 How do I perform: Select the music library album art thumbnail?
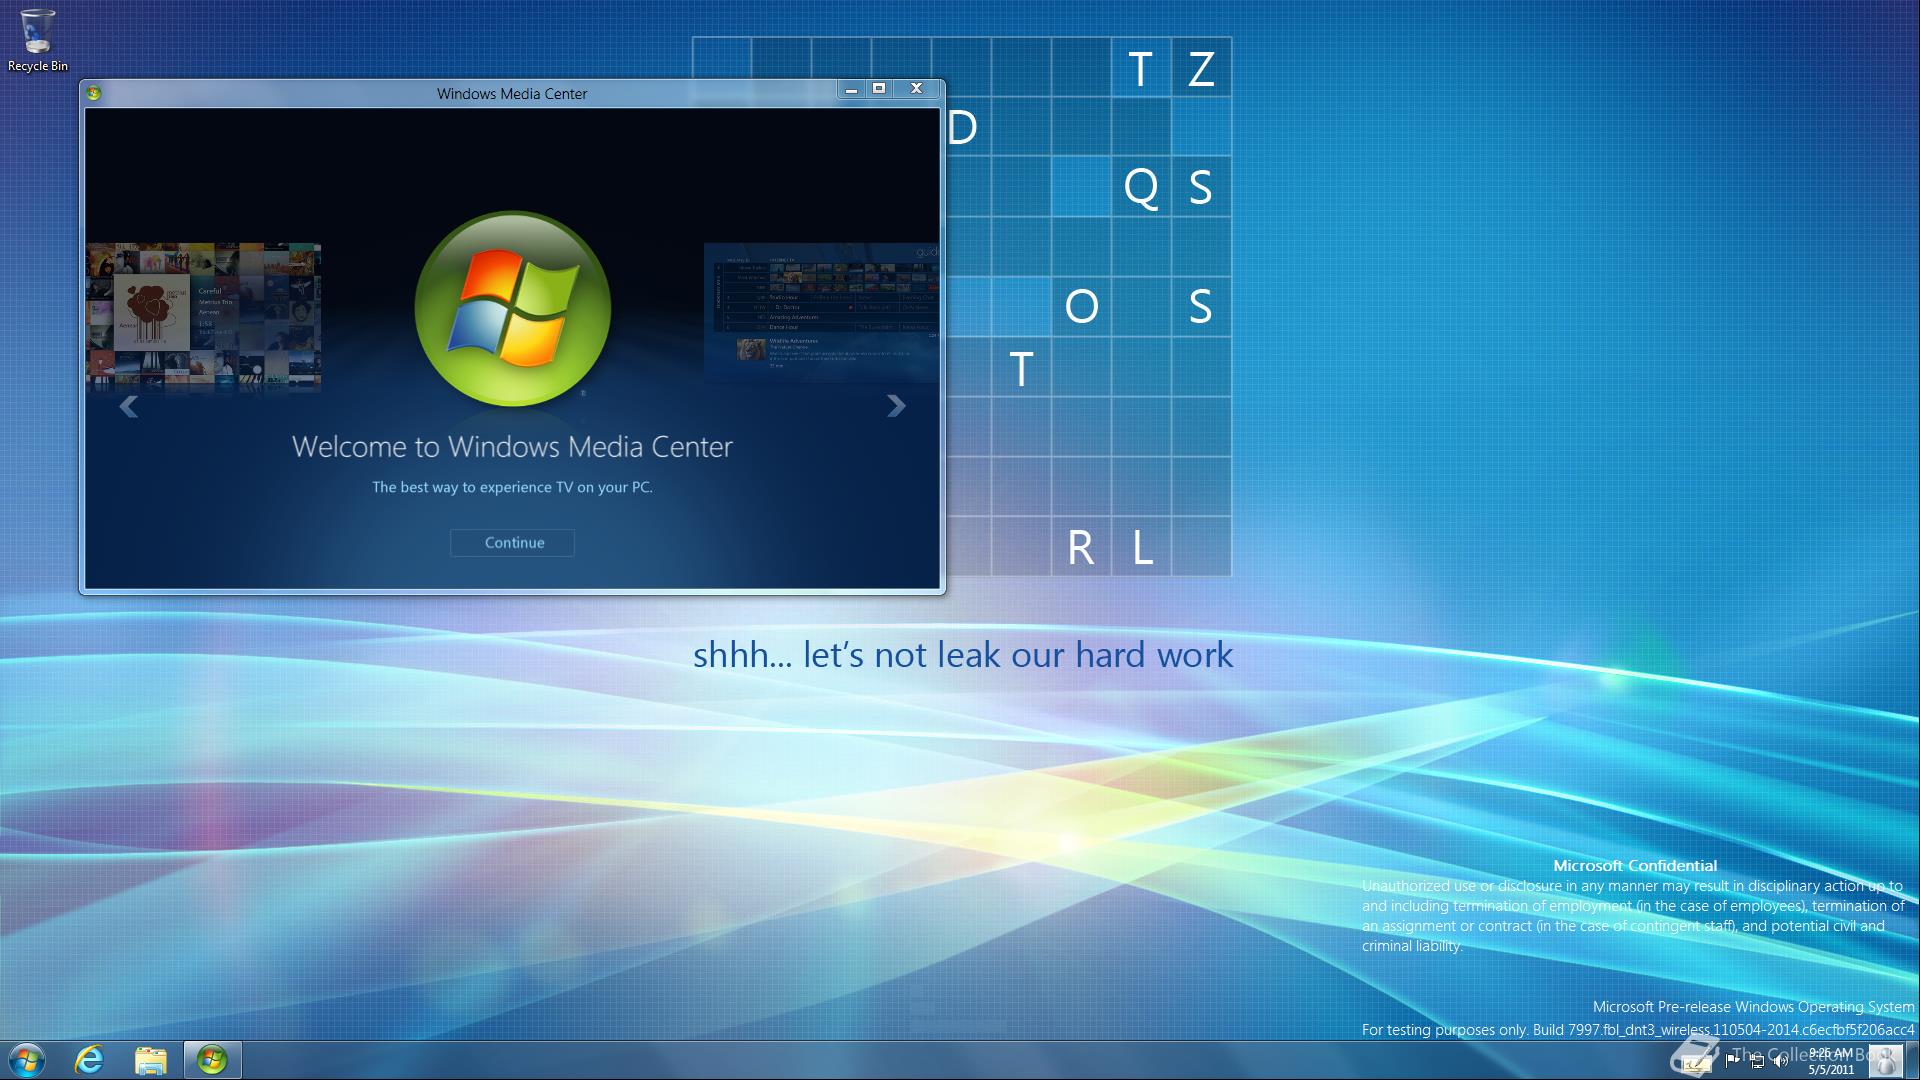pos(204,315)
